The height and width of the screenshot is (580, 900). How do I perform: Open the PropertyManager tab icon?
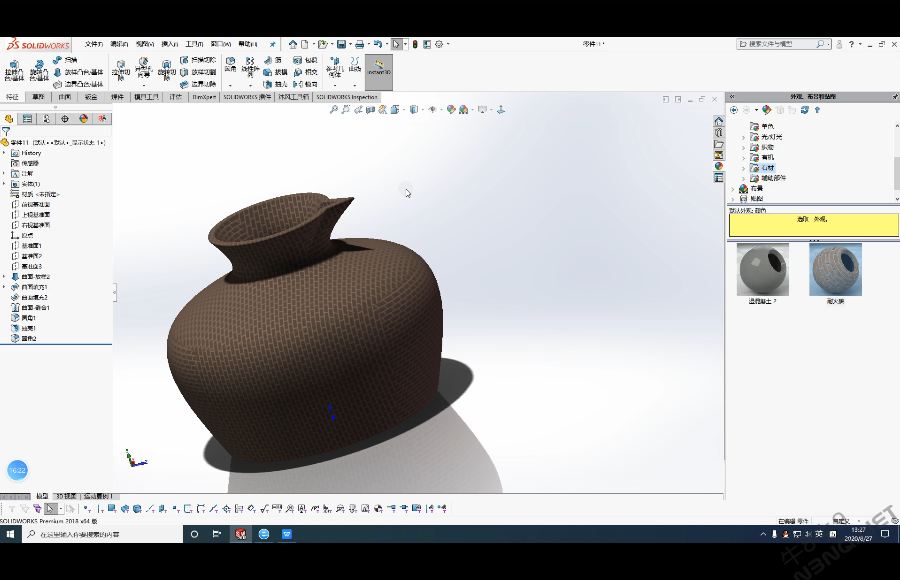[x=27, y=119]
